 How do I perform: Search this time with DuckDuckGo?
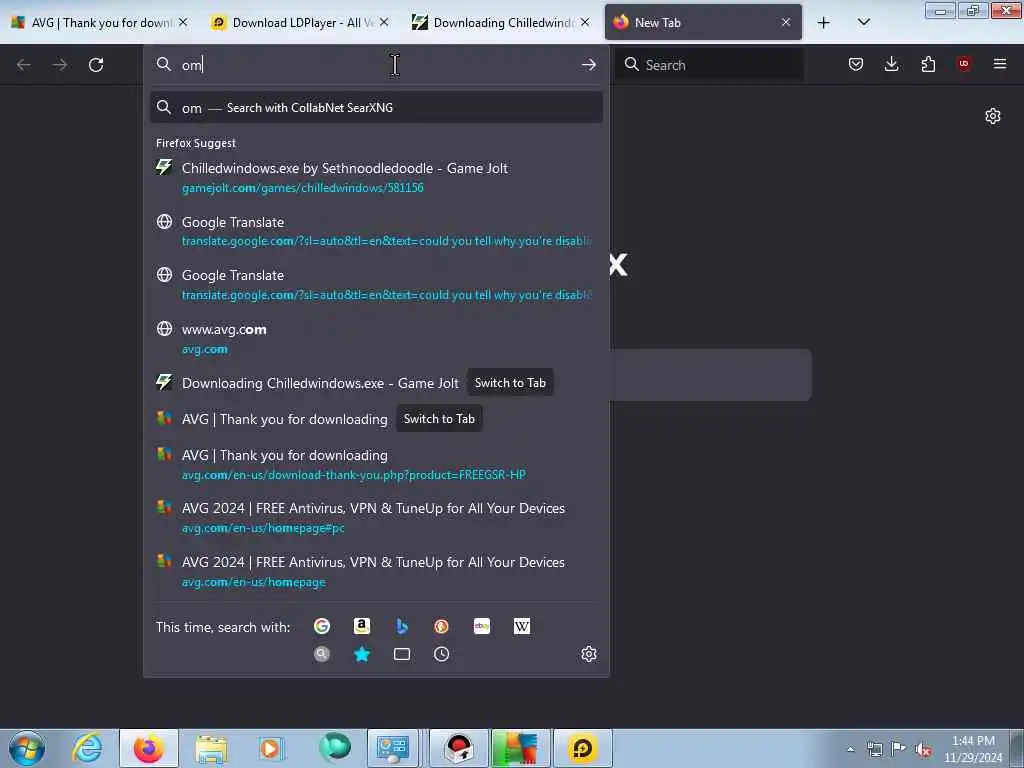pyautogui.click(x=441, y=626)
